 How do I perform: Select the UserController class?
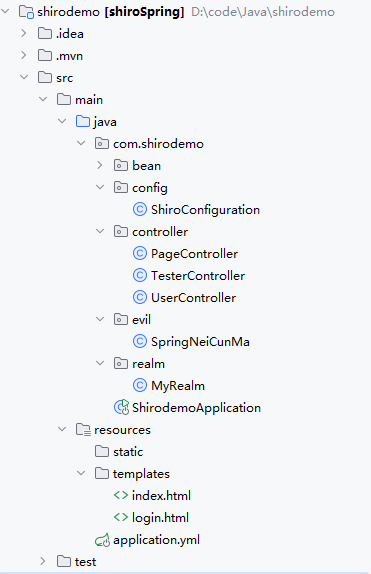[x=193, y=298]
